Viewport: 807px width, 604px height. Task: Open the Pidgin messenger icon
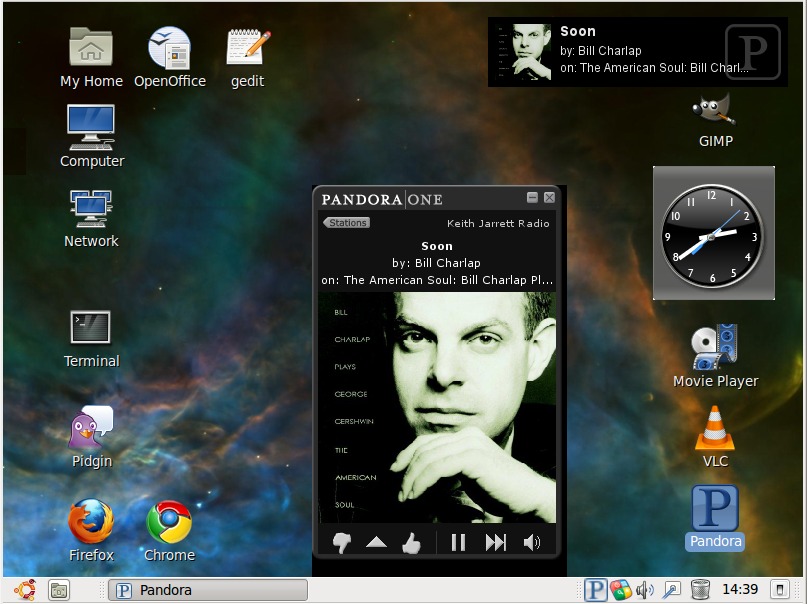click(x=92, y=437)
